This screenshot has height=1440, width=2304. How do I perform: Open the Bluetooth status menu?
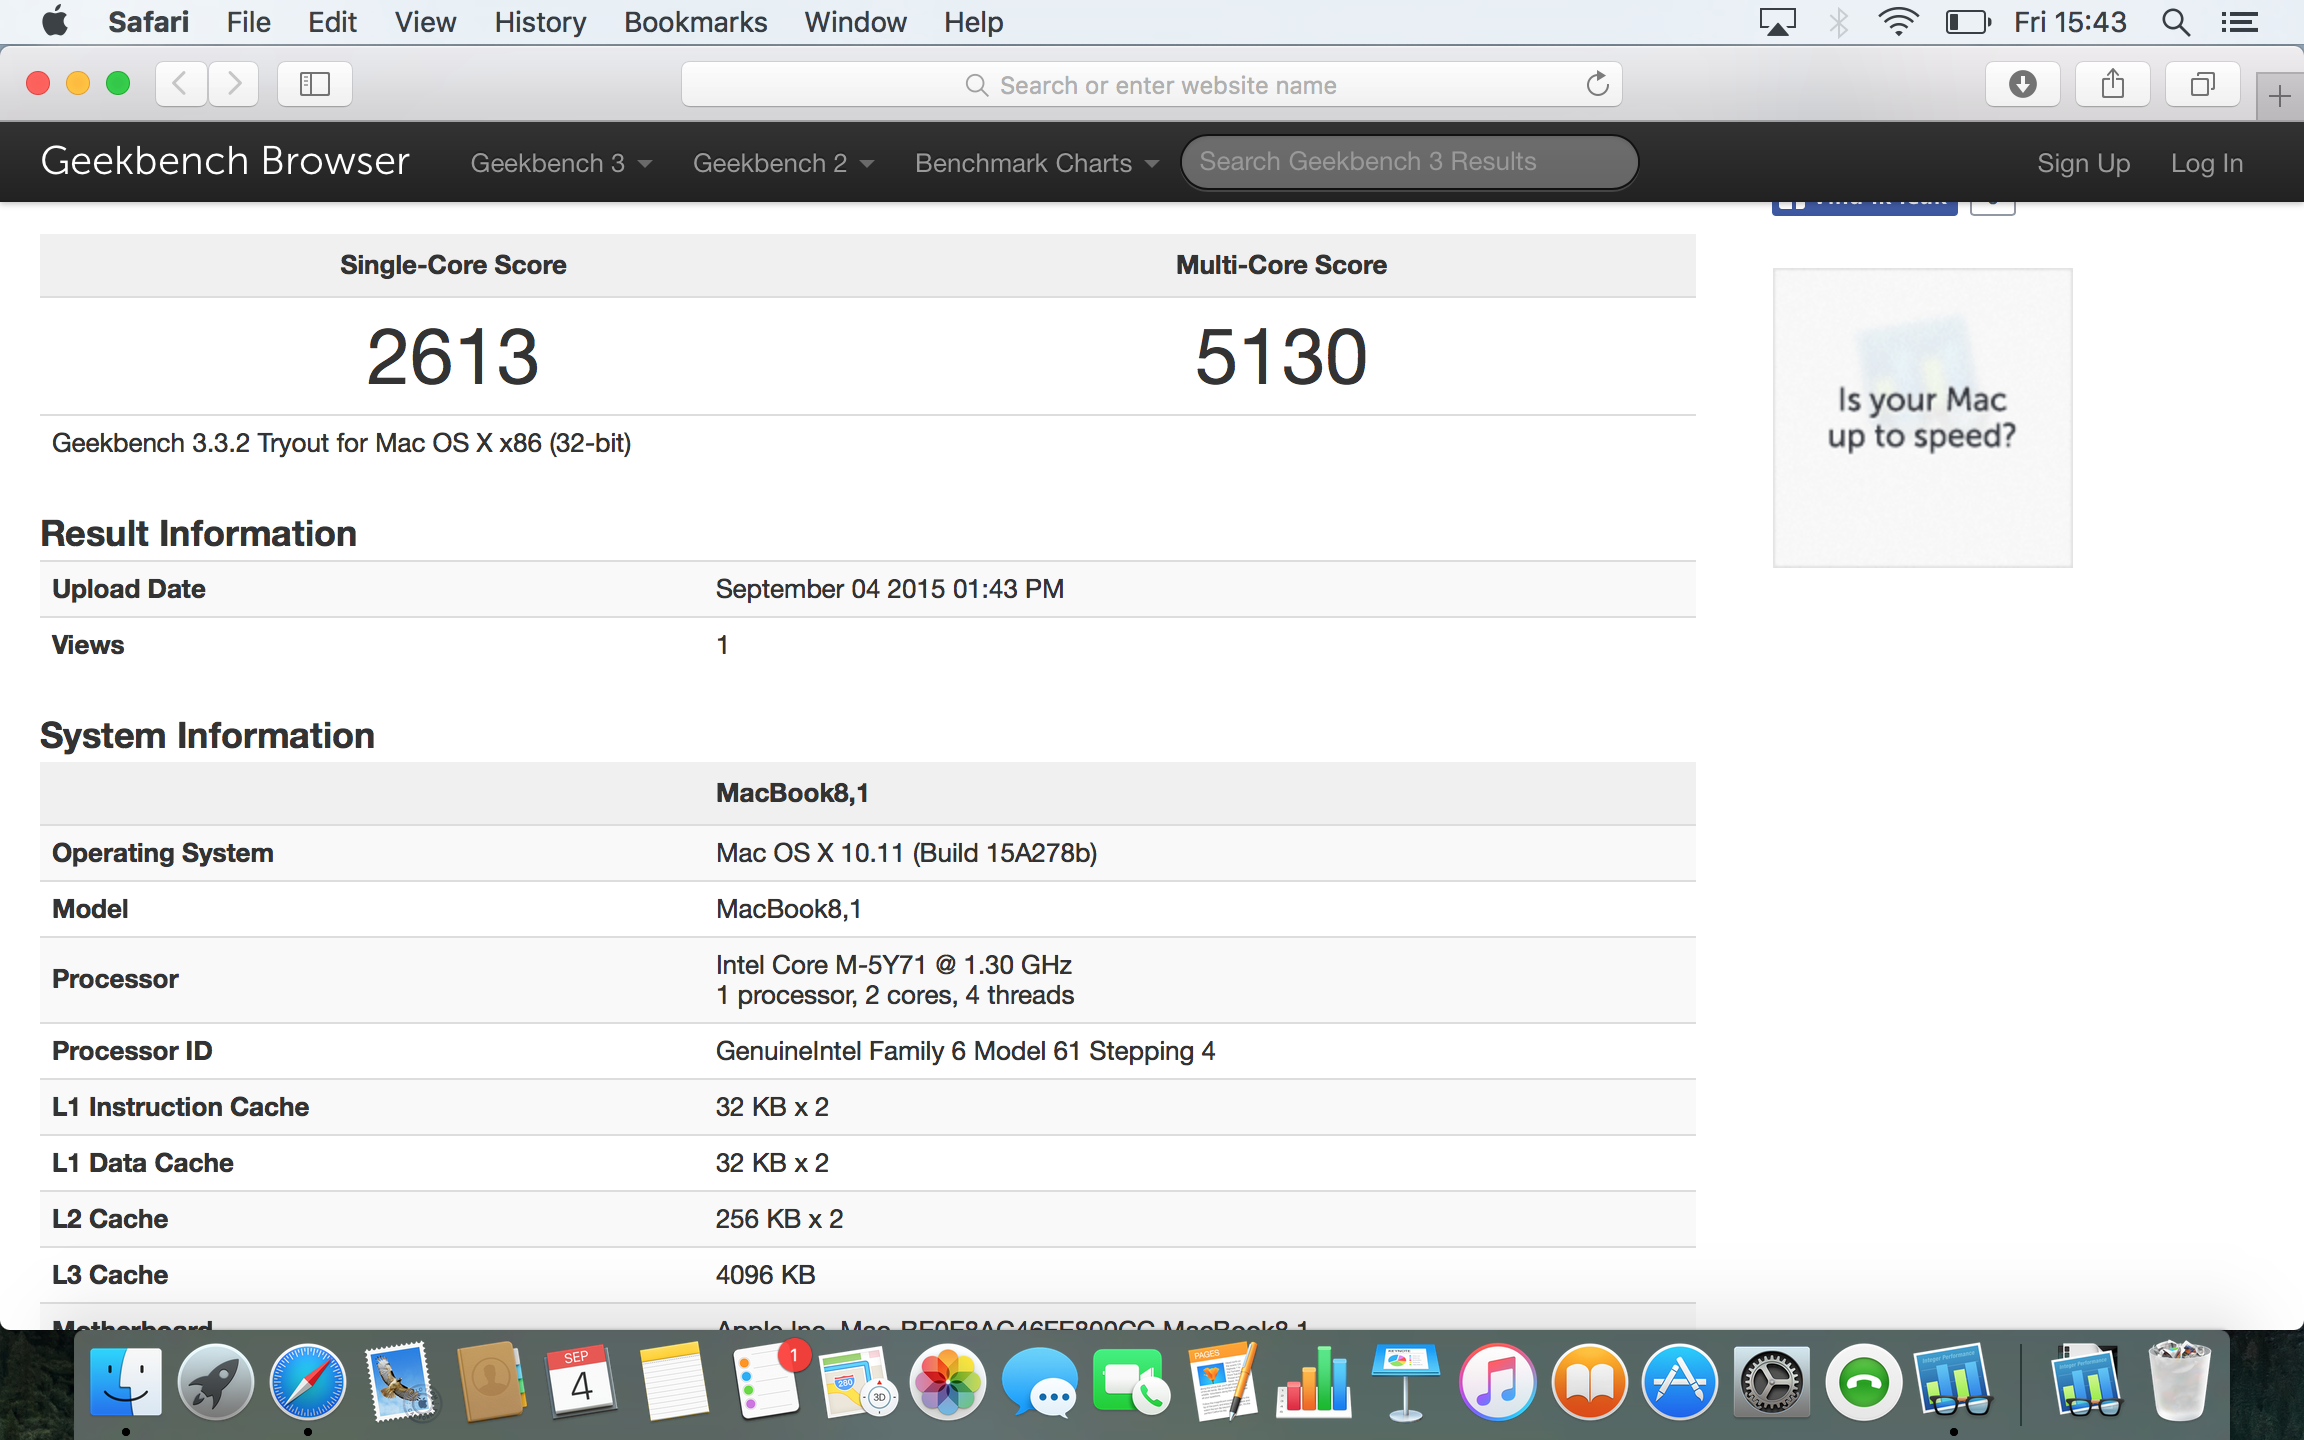tap(1838, 22)
